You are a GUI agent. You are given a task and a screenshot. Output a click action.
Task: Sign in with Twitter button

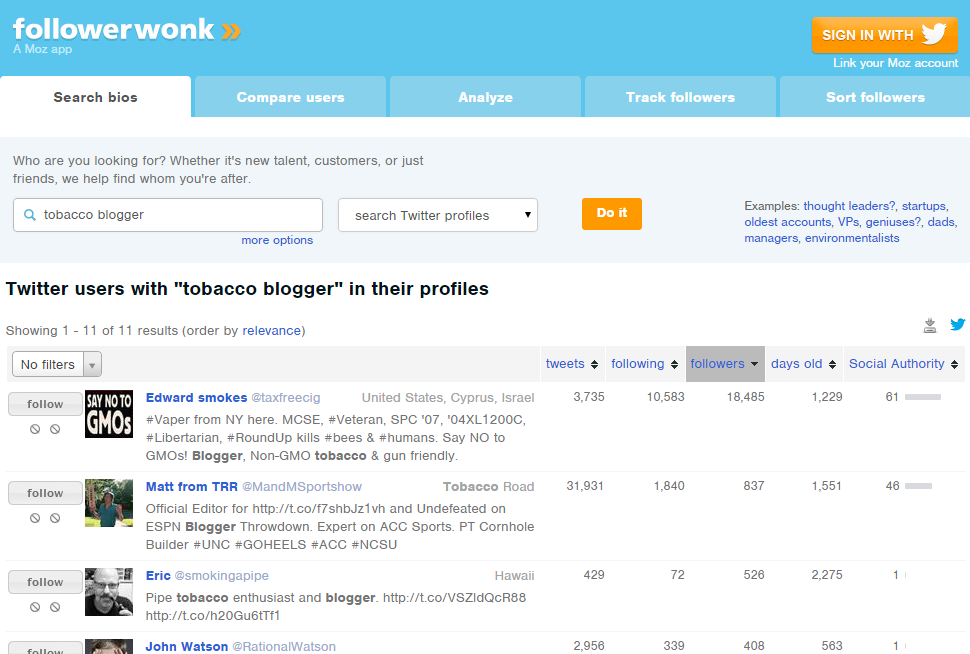[885, 35]
